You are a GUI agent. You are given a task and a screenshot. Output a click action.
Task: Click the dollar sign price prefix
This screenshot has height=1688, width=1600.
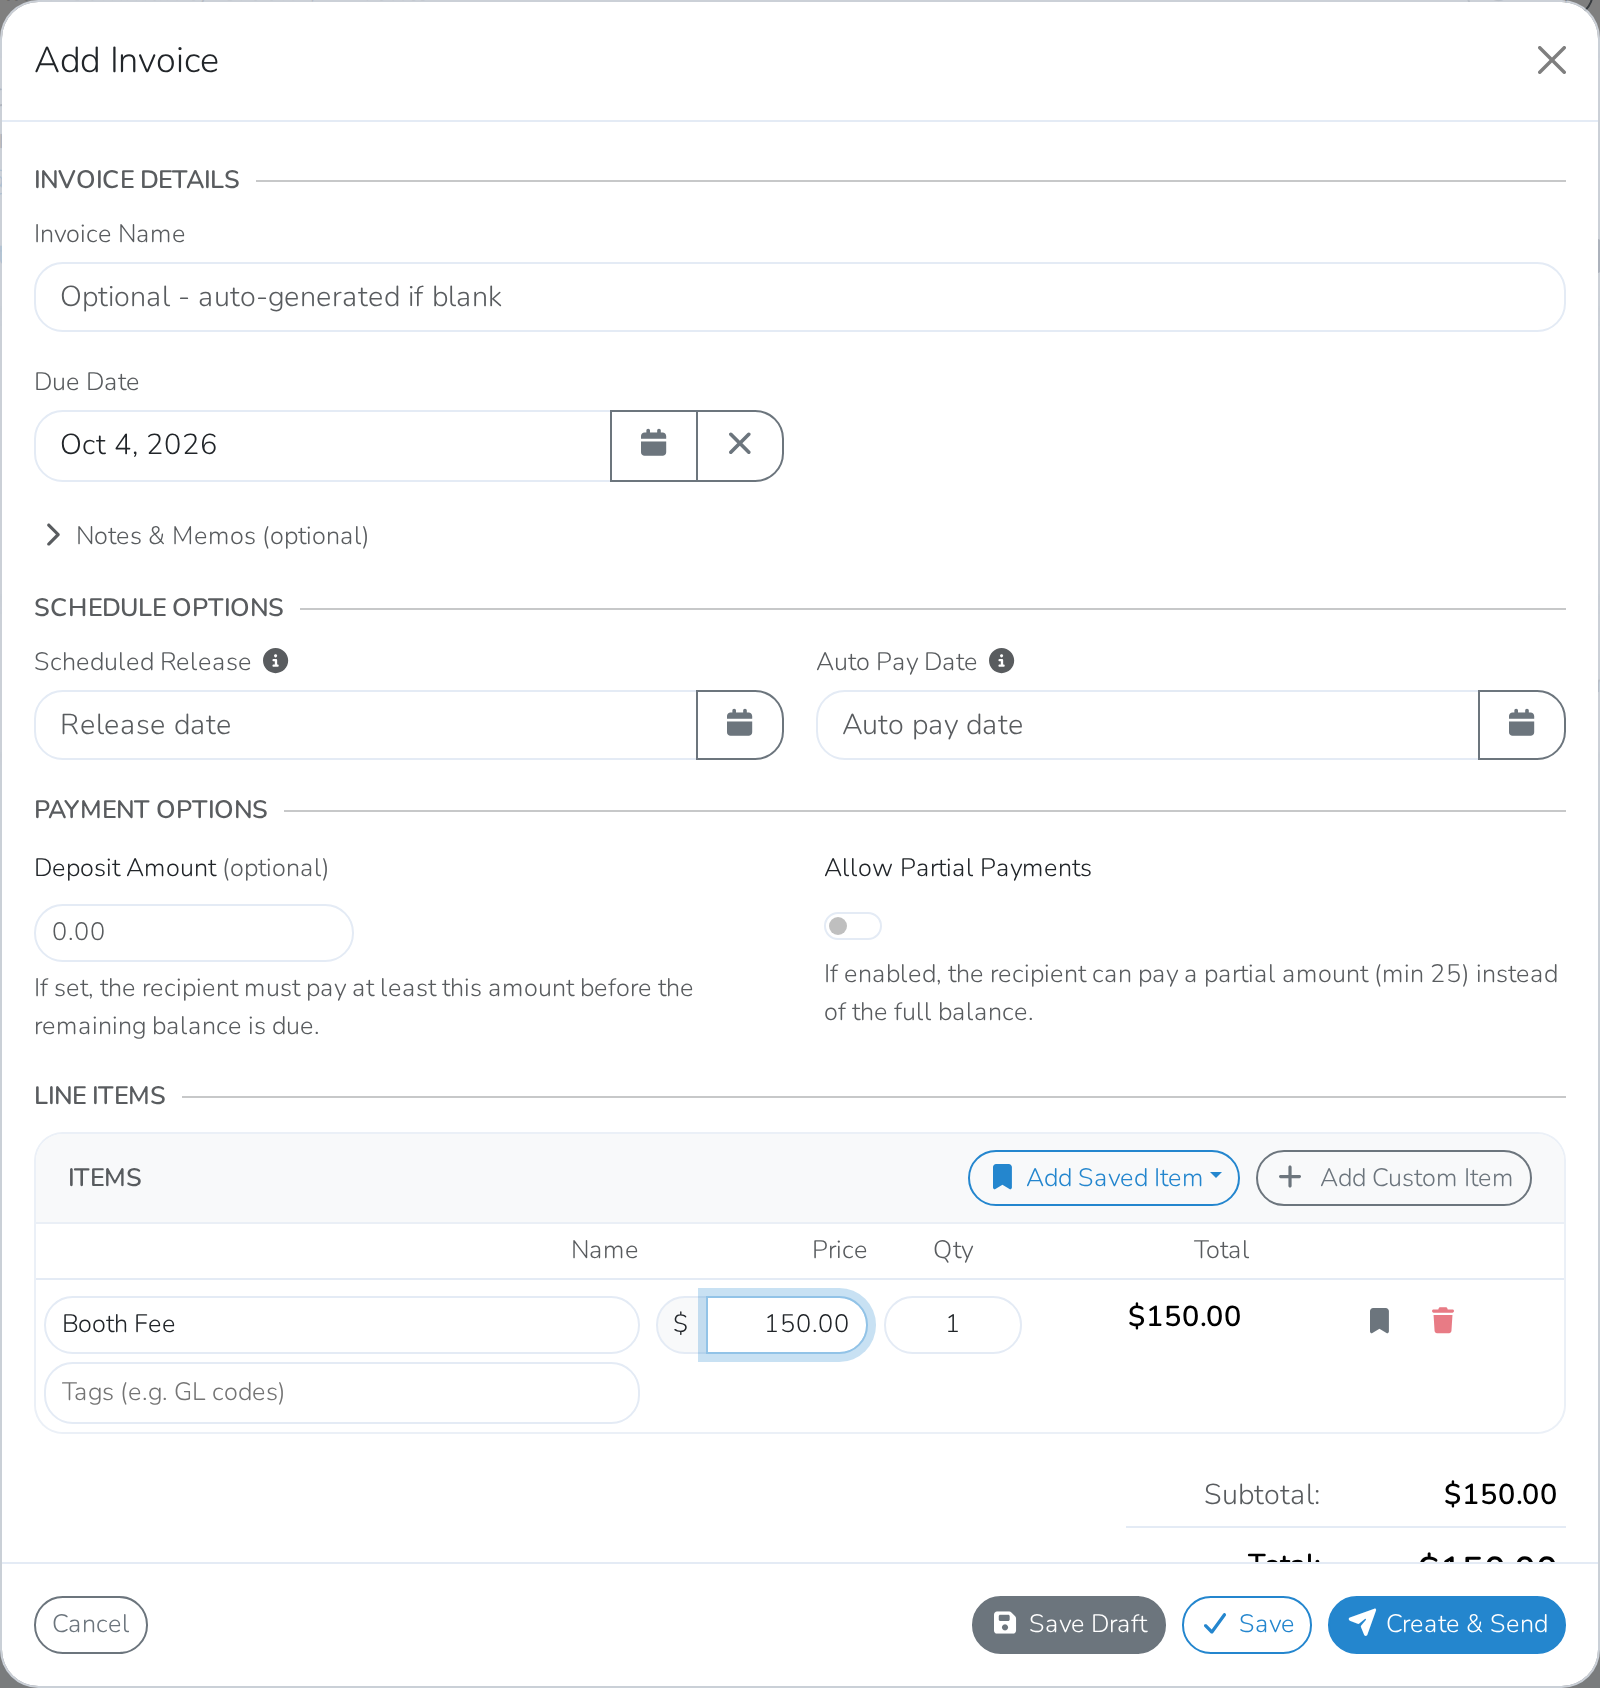coord(681,1325)
